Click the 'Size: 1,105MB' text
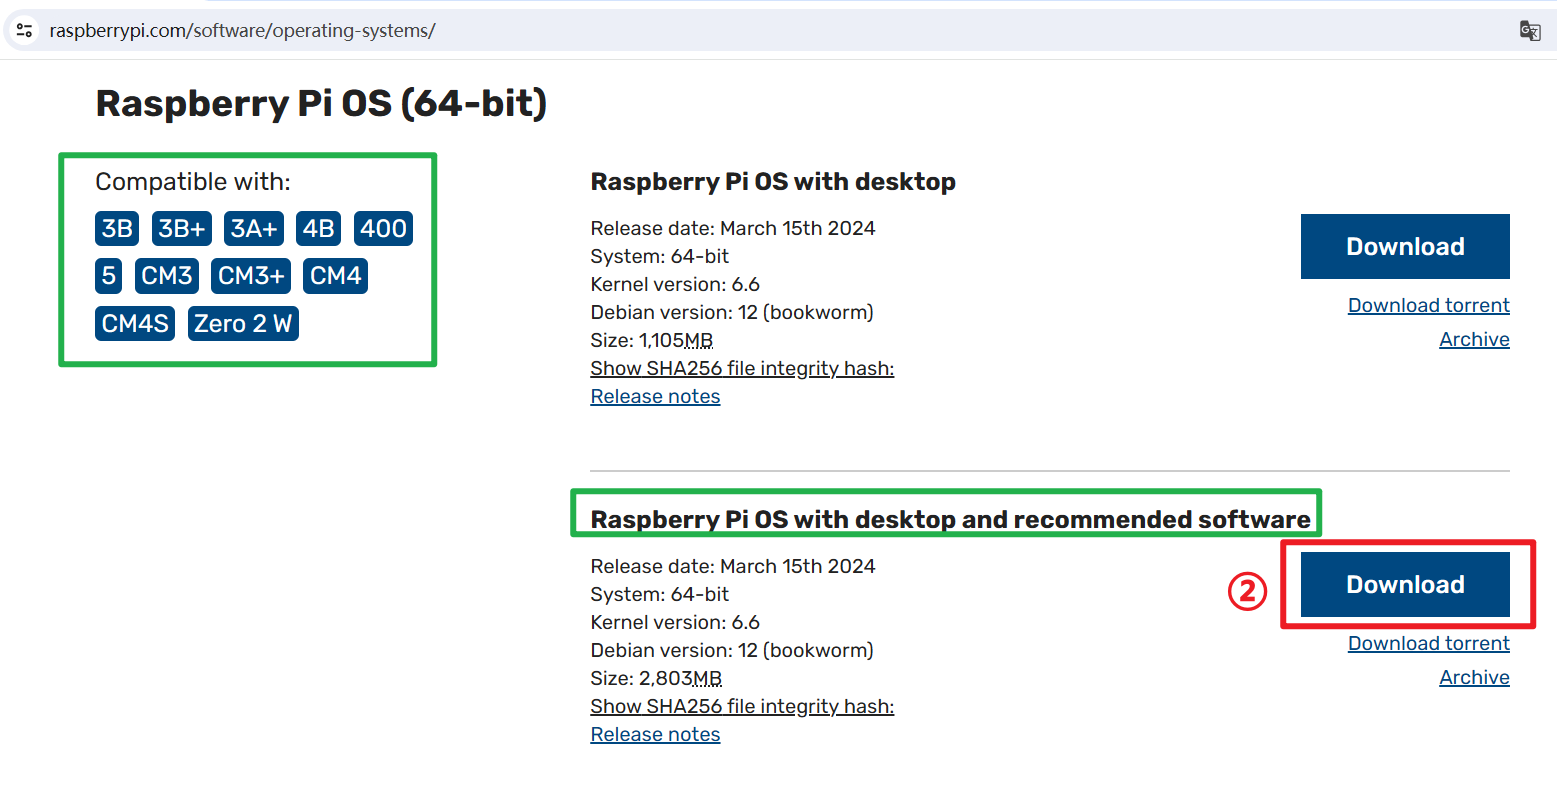Image resolution: width=1557 pixels, height=797 pixels. tap(651, 340)
